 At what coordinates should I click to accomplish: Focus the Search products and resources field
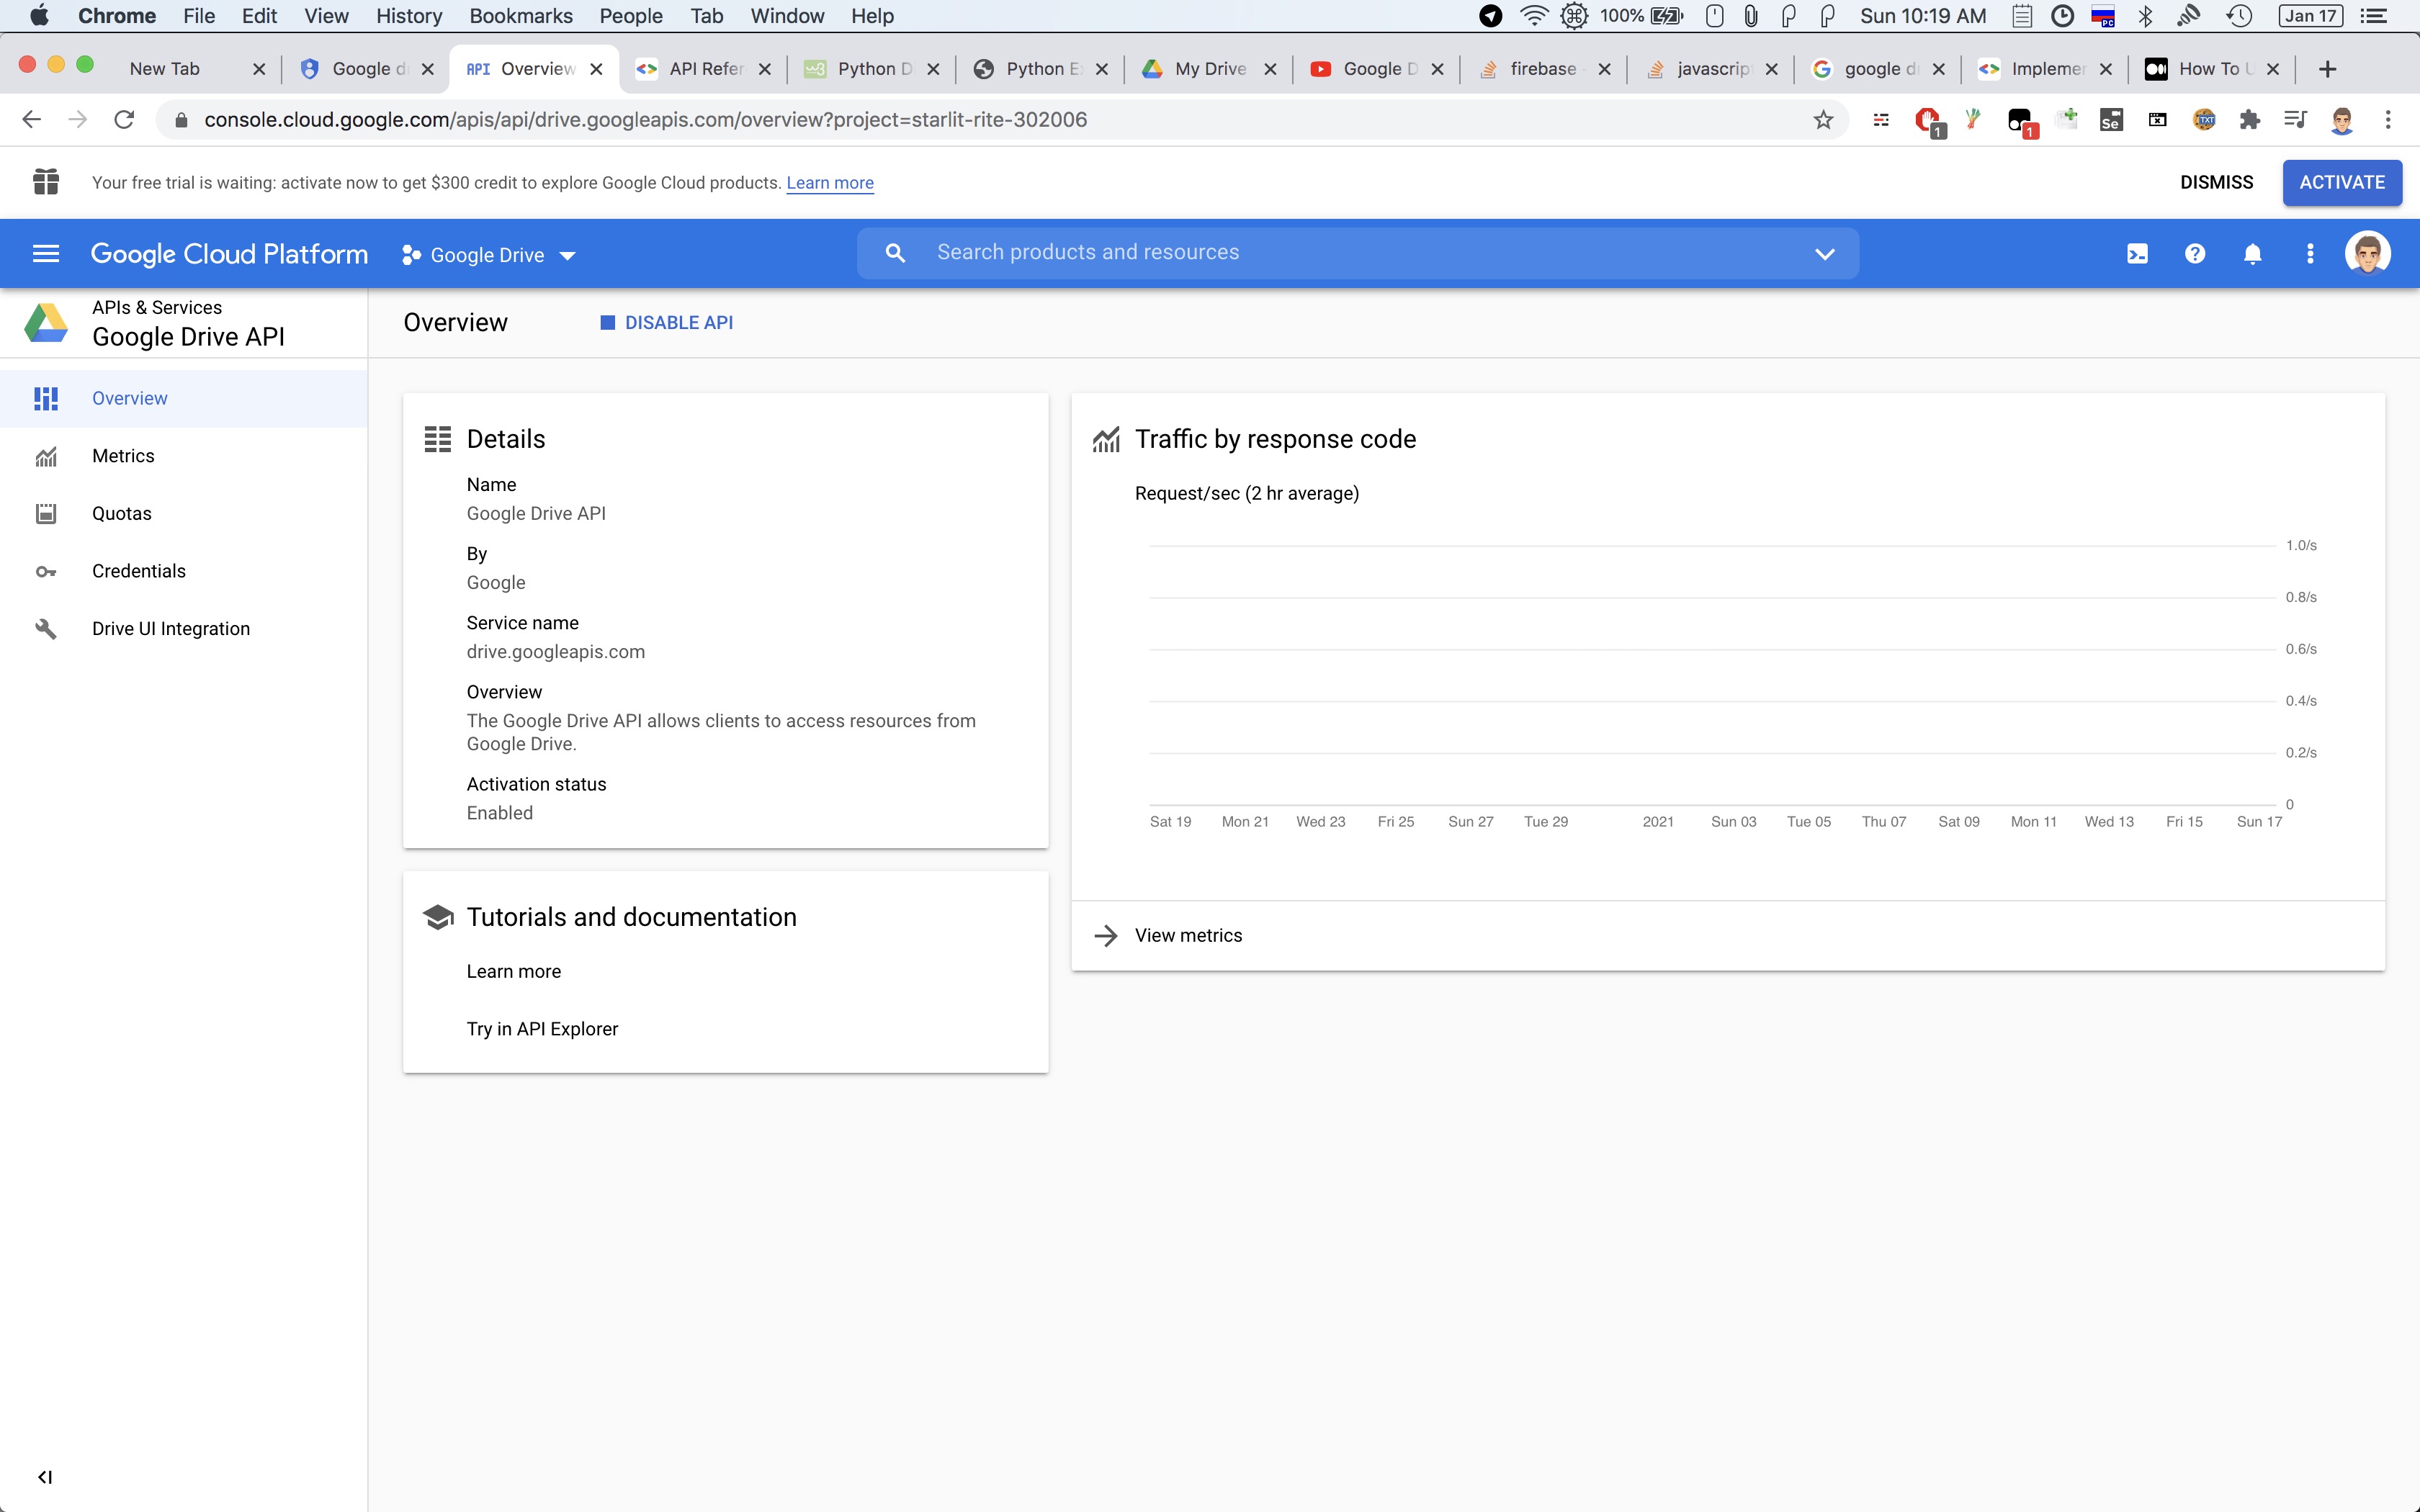[x=1357, y=253]
